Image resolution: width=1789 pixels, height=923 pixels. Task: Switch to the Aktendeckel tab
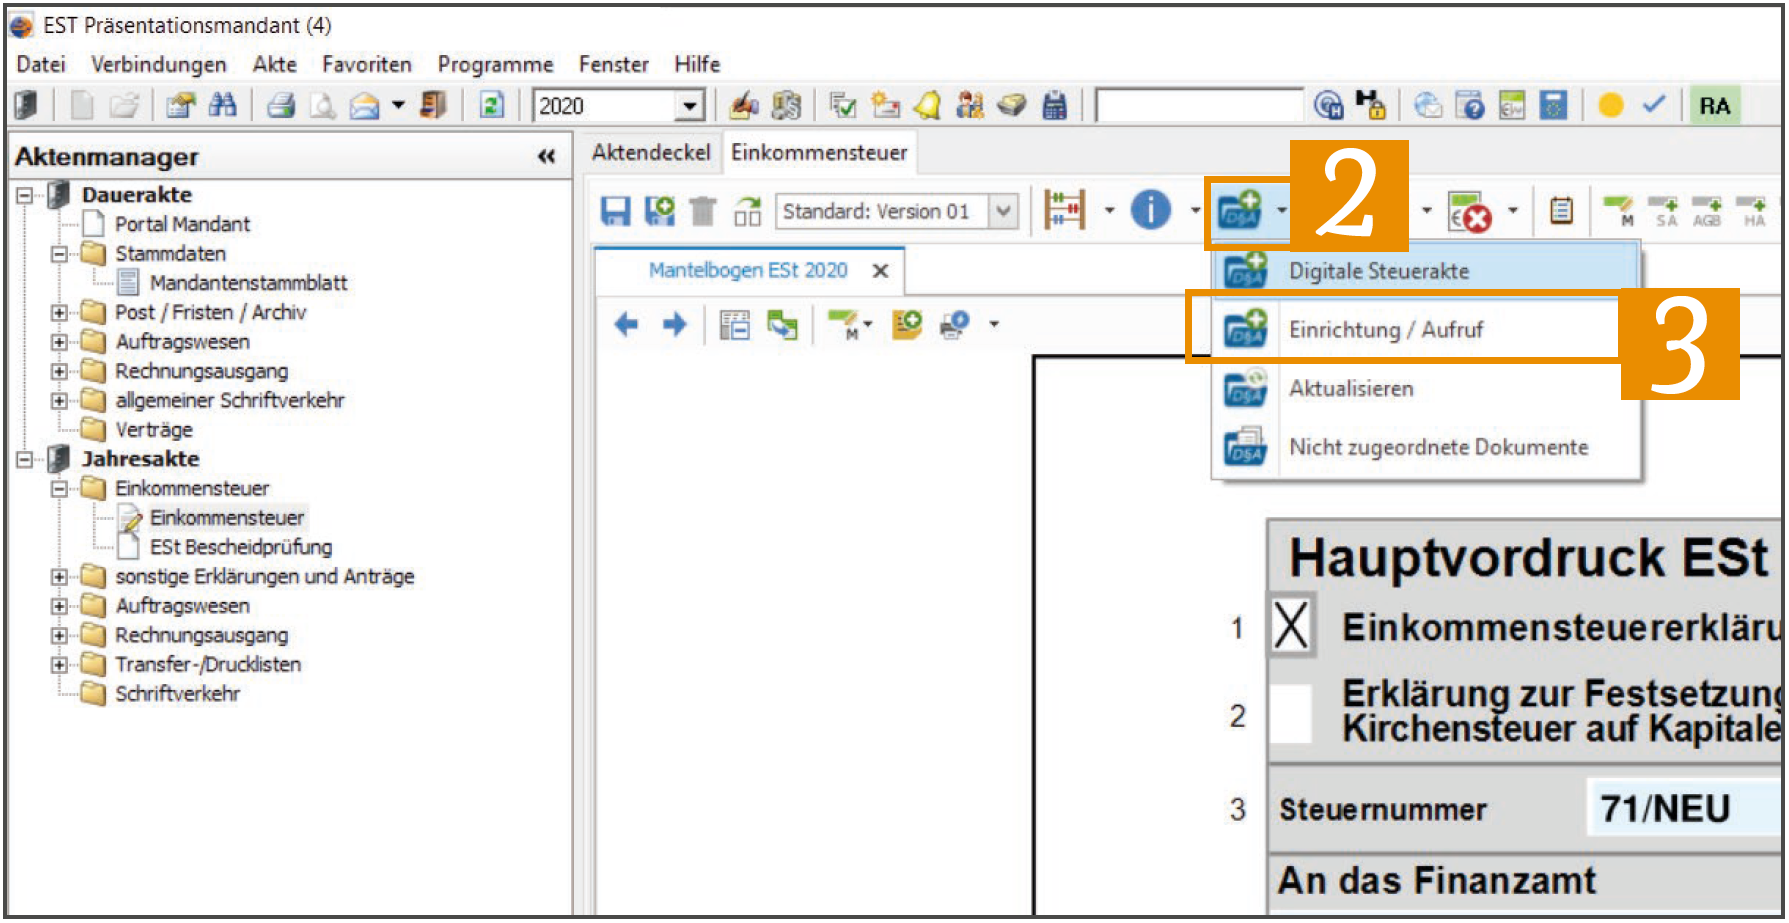coord(650,152)
